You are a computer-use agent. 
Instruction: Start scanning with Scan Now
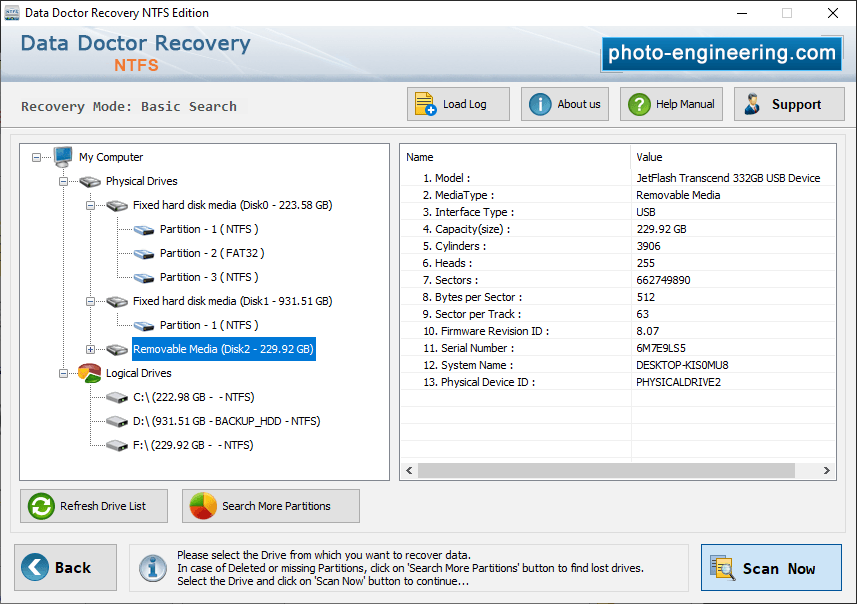tap(771, 567)
